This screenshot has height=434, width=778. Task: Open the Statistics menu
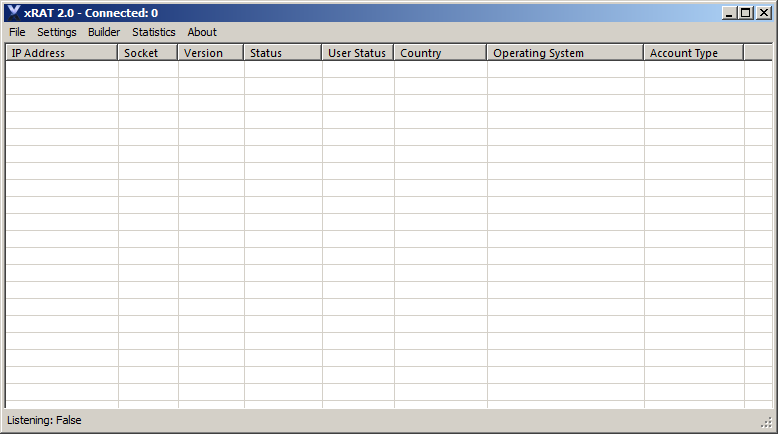153,32
